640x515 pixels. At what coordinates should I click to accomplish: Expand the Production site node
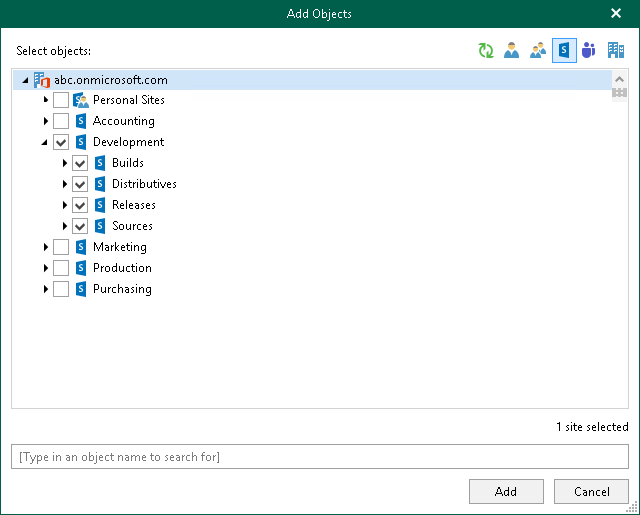(x=45, y=268)
